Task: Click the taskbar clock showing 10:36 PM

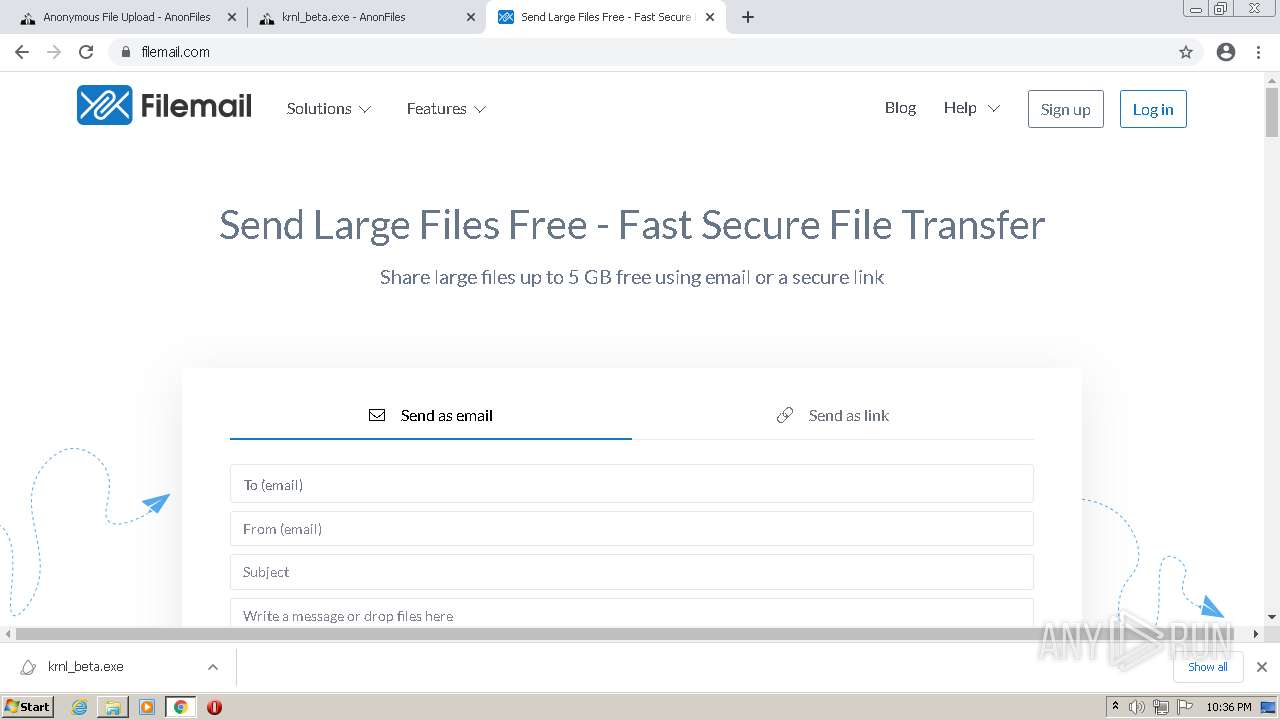Action: point(1229,707)
